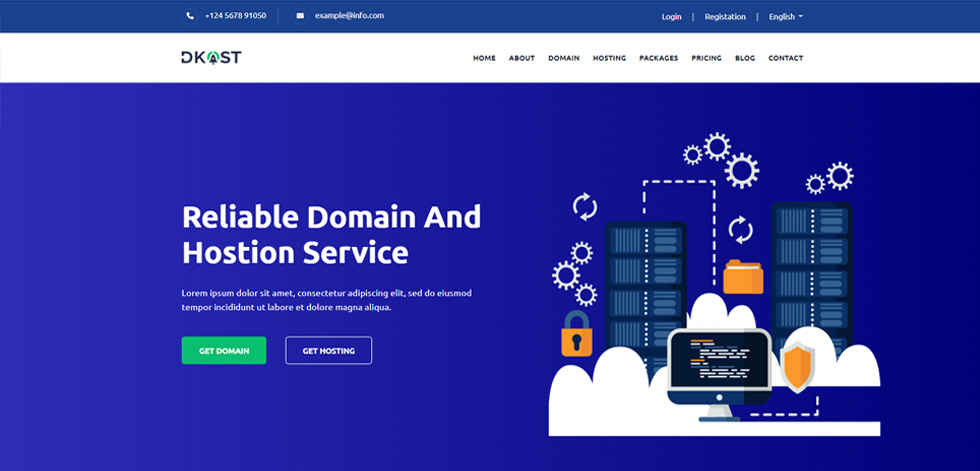
Task: Open the CONTACT menu item
Action: tap(786, 58)
